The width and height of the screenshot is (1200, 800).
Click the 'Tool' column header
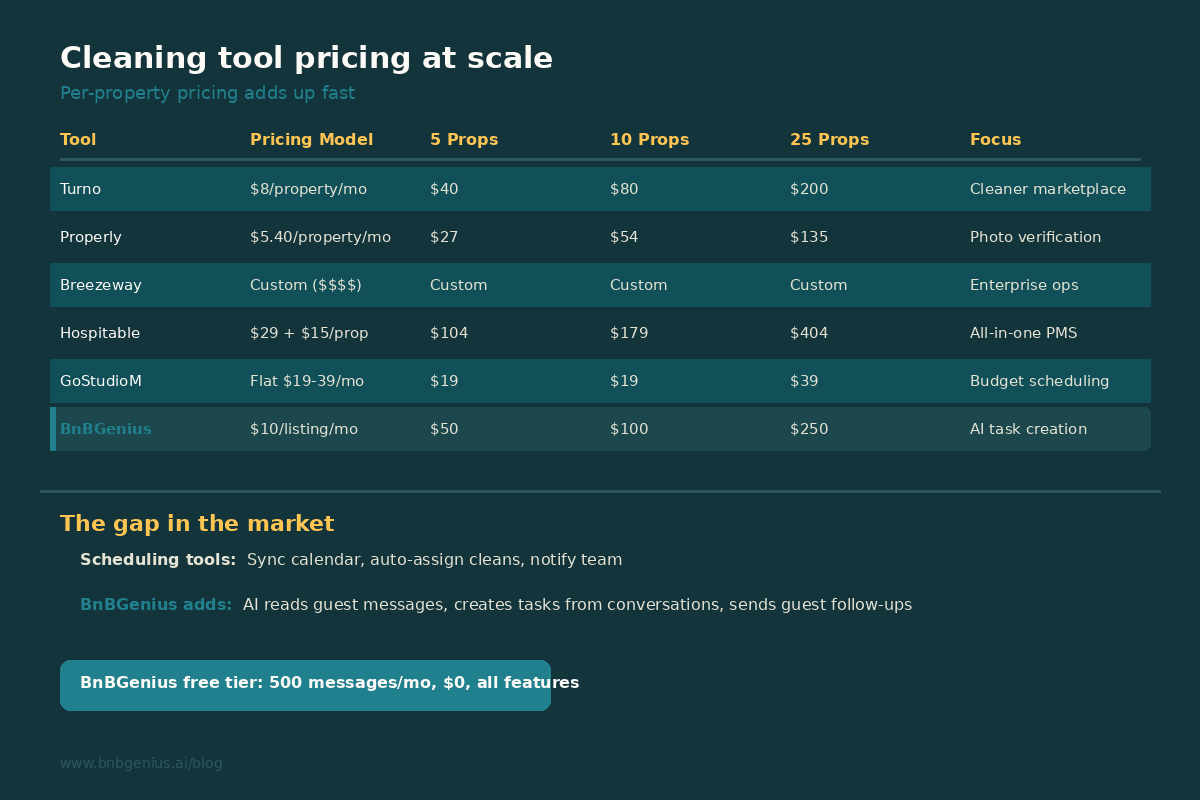78,140
